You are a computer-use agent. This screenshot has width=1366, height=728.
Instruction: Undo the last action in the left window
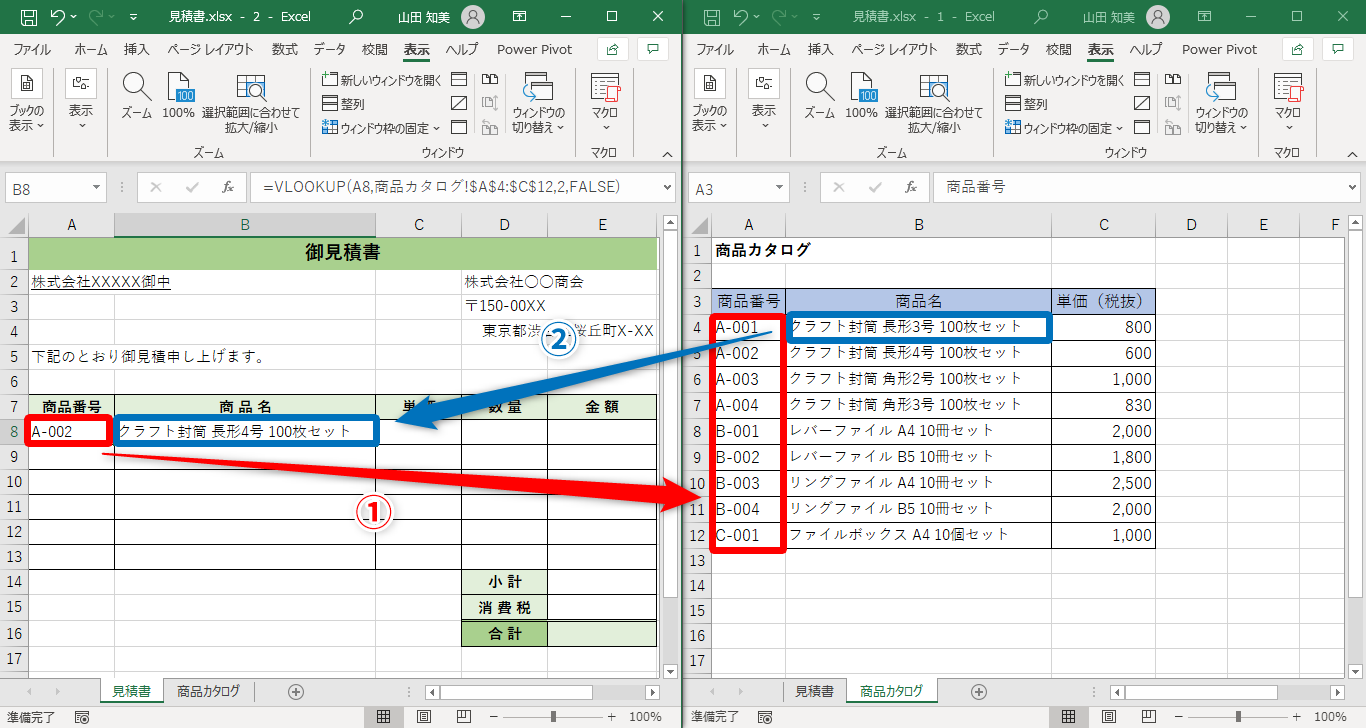pyautogui.click(x=57, y=17)
